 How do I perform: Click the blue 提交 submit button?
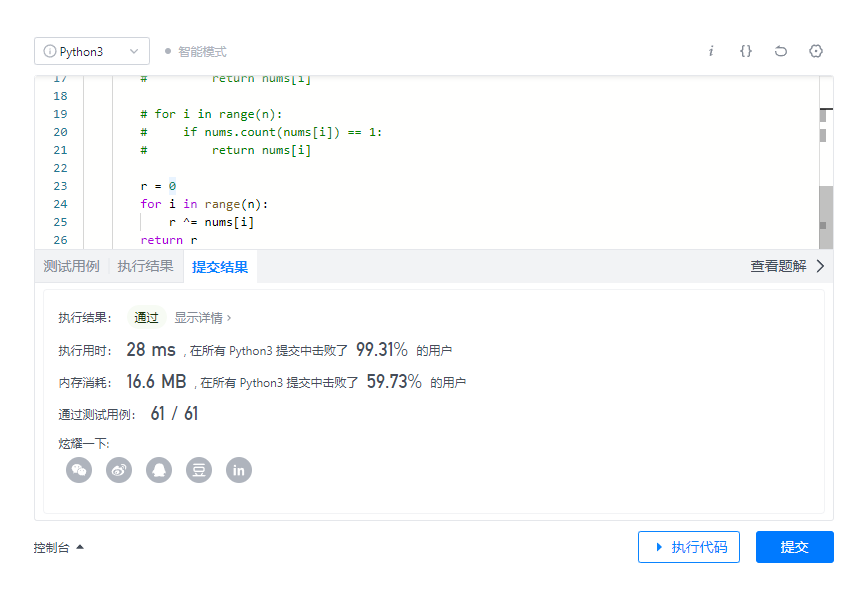click(x=795, y=547)
